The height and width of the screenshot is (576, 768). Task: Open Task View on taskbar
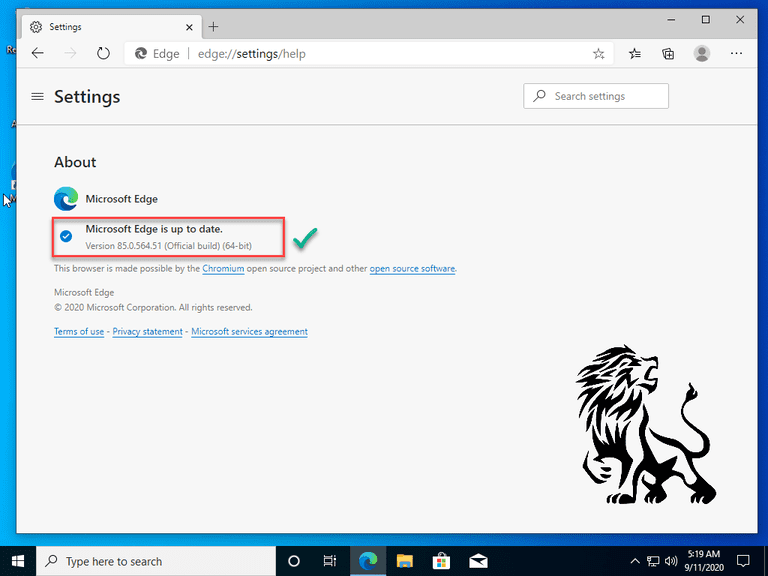[330, 561]
